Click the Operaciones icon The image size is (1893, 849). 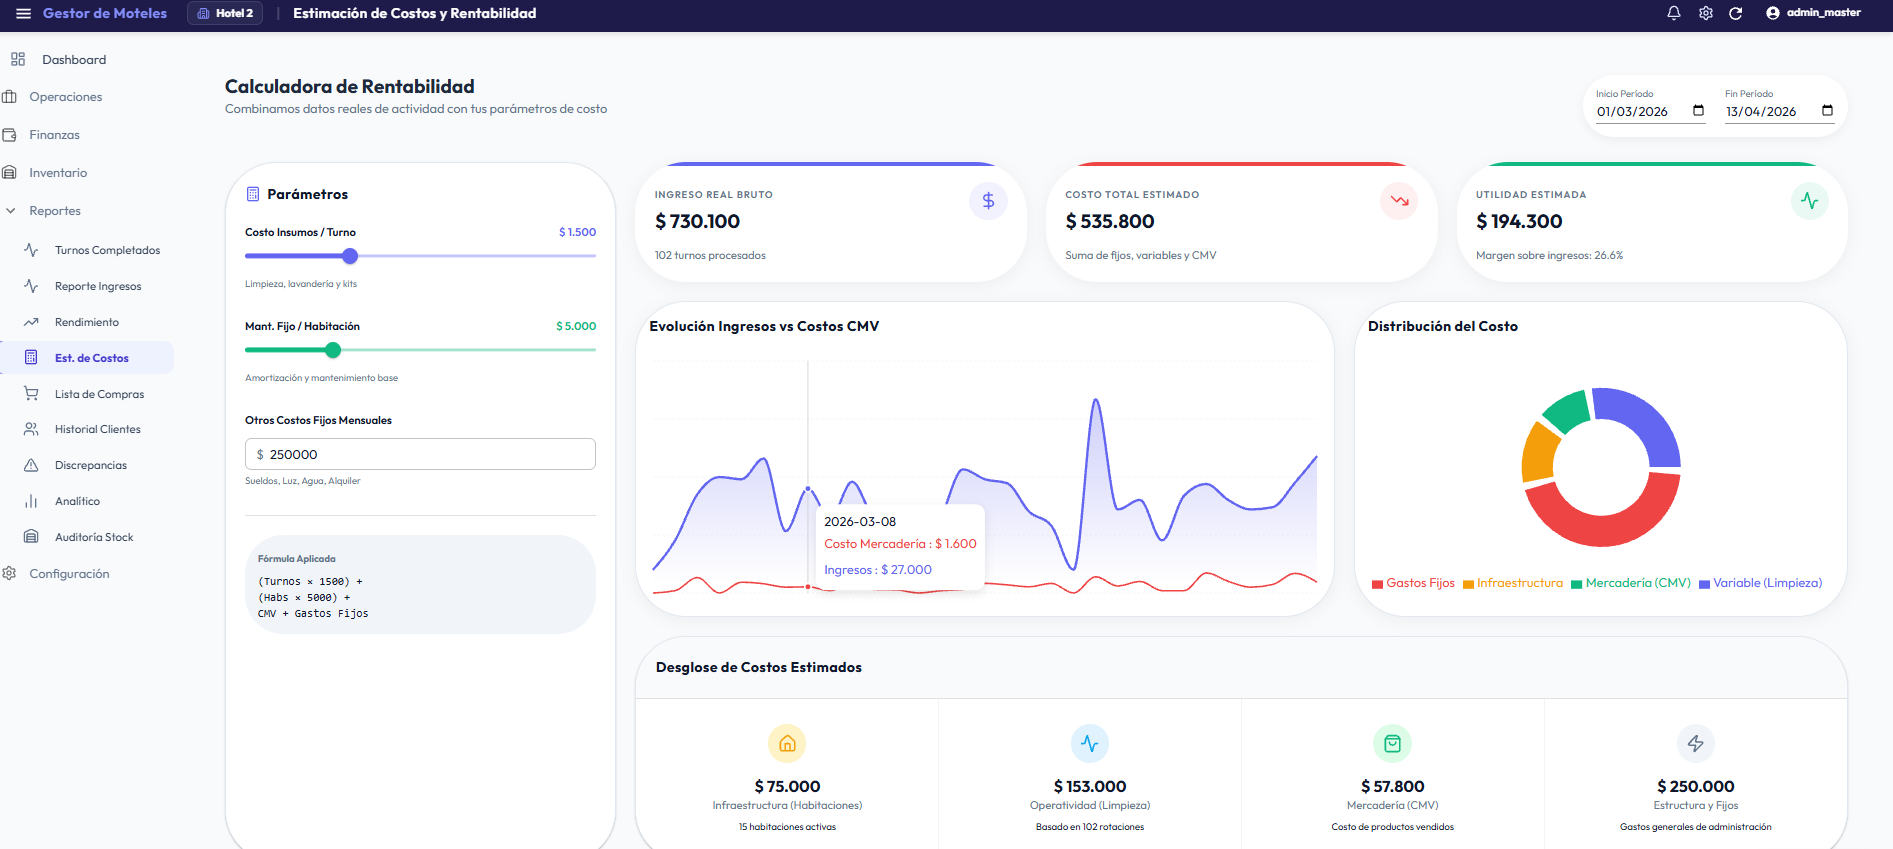click(x=10, y=97)
